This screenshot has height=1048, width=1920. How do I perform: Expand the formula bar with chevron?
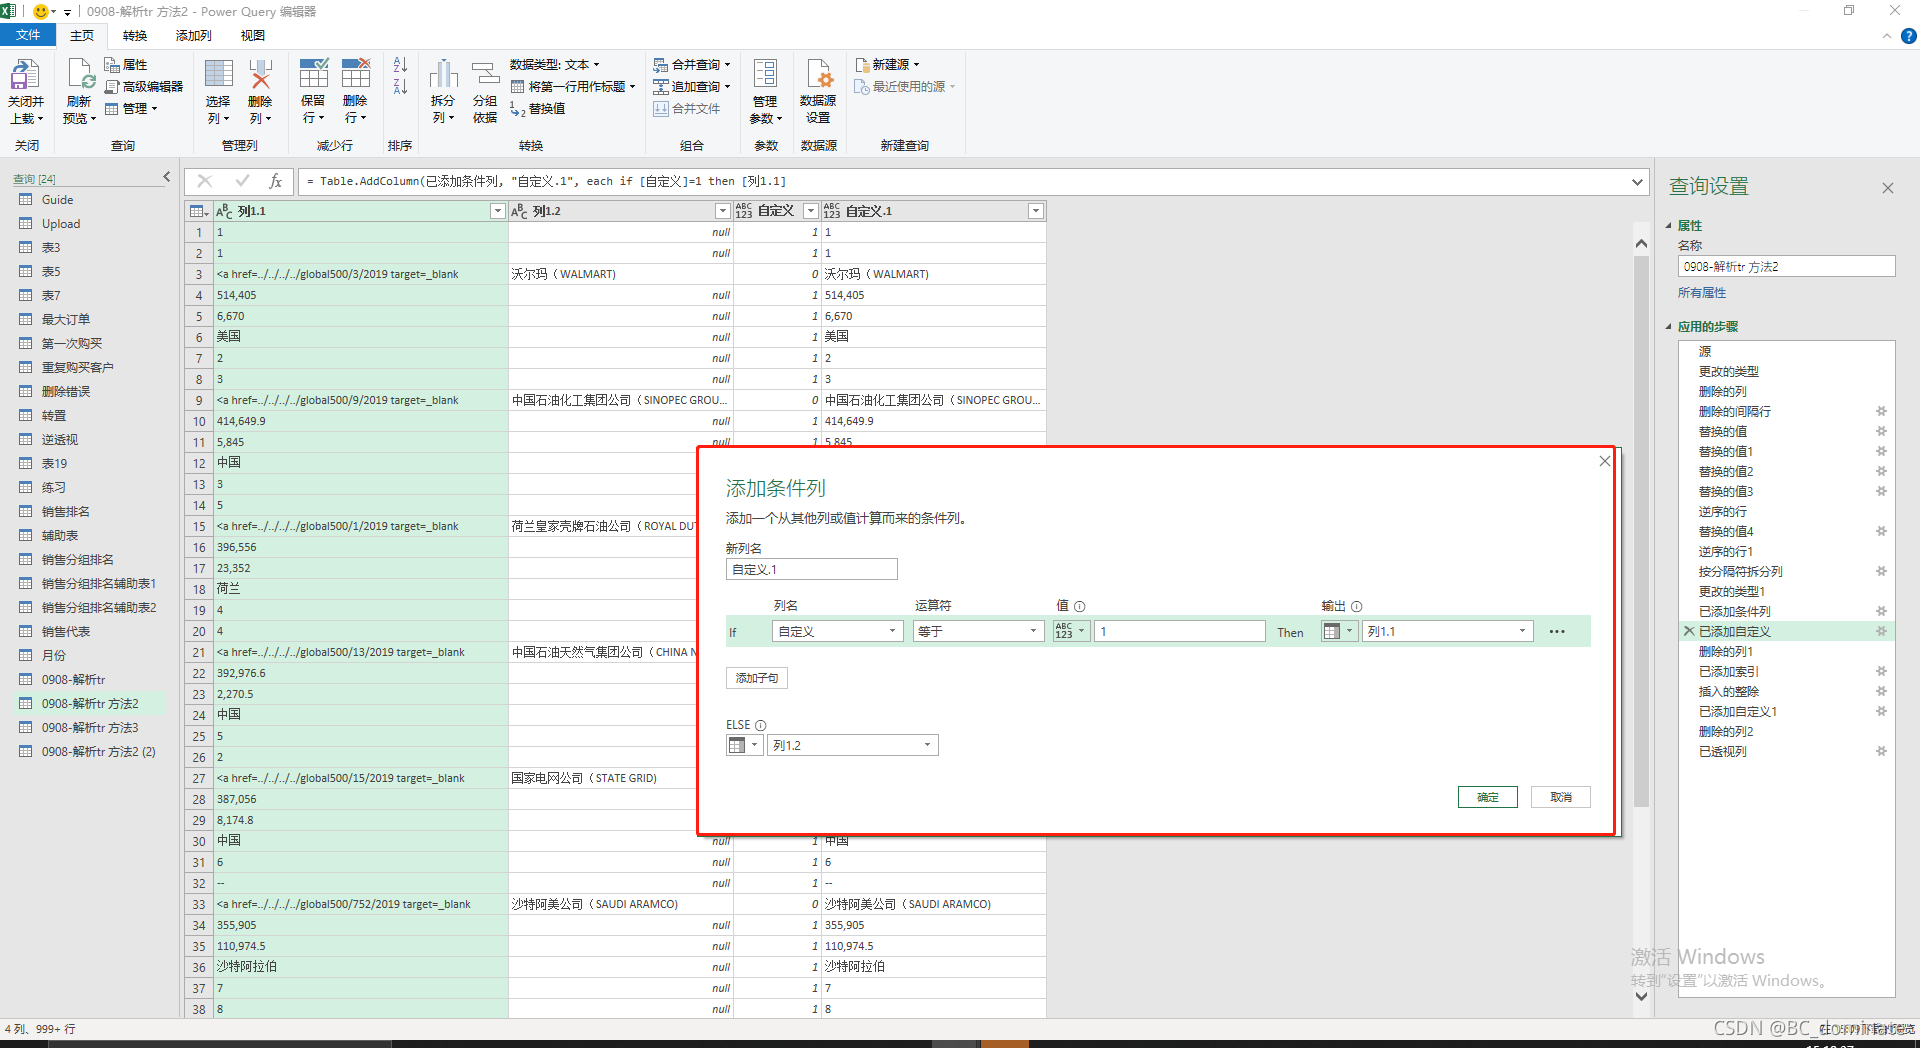click(1637, 182)
